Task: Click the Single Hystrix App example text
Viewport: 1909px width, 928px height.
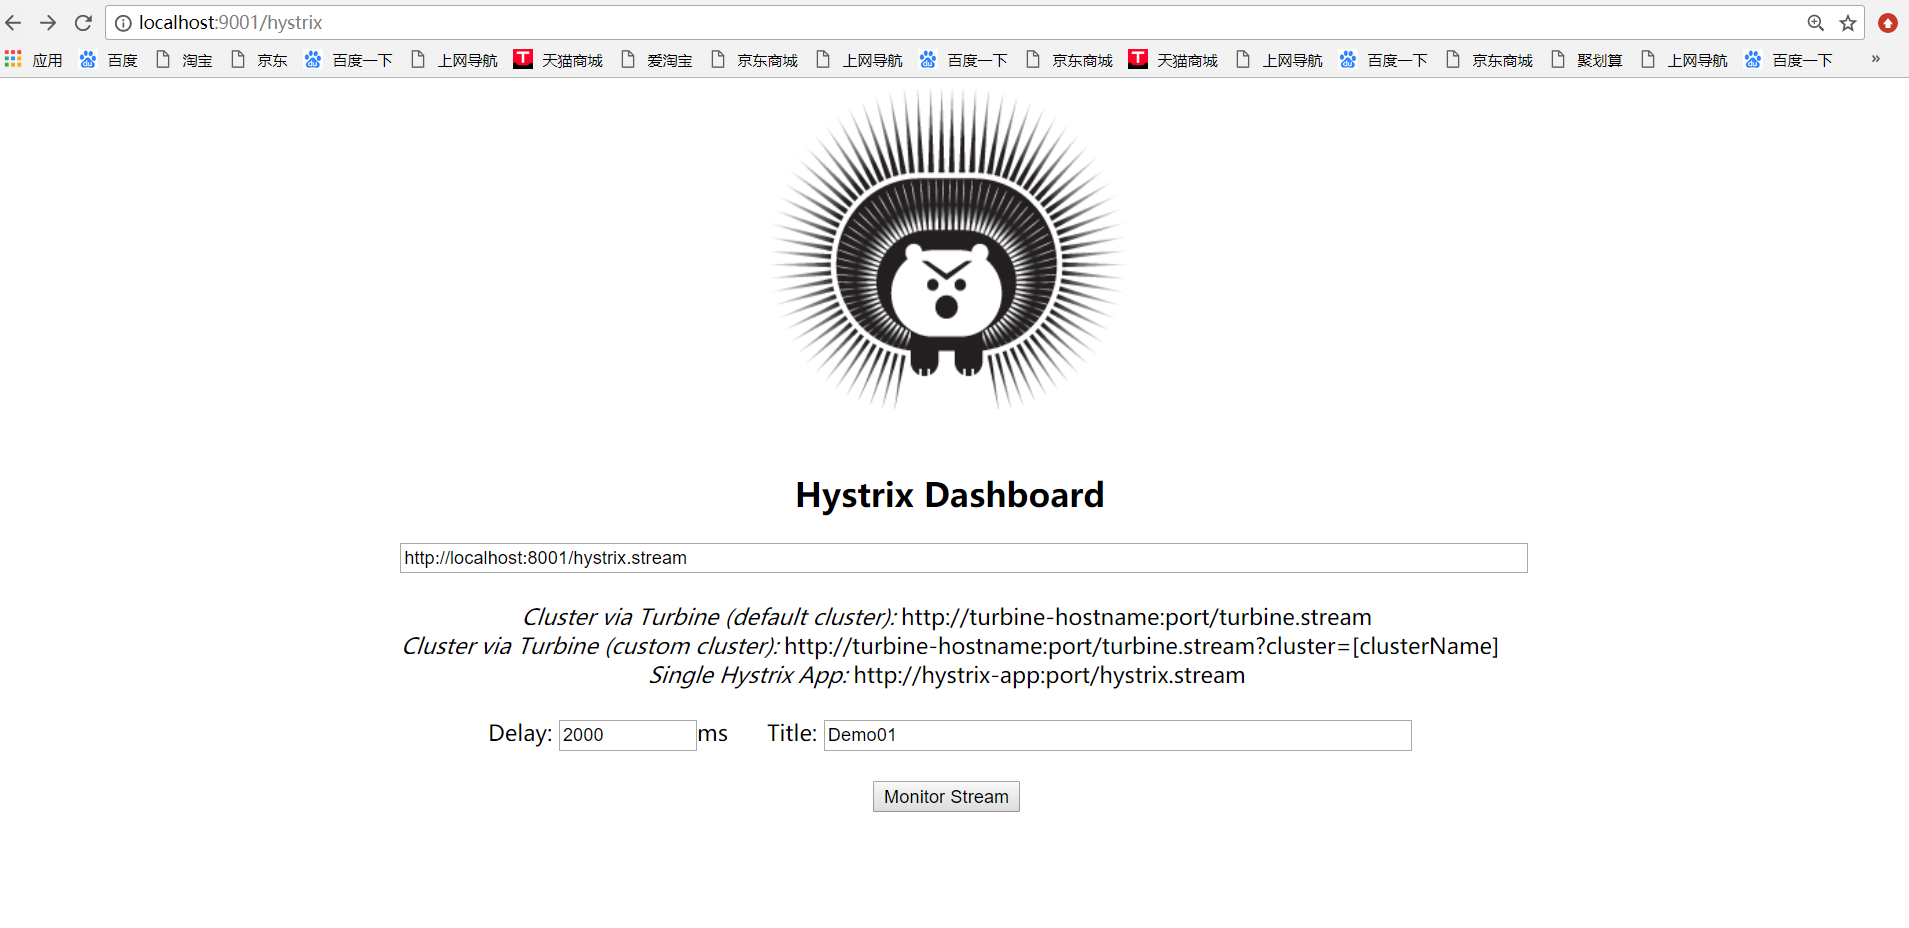Action: coord(947,675)
